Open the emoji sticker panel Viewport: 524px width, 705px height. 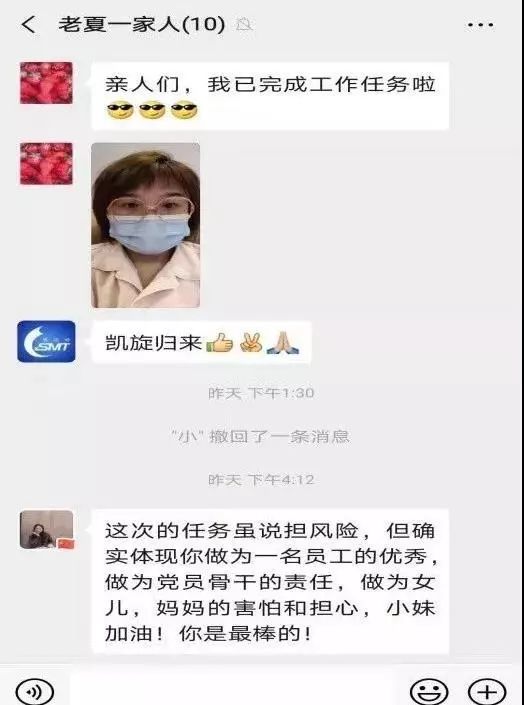(429, 692)
